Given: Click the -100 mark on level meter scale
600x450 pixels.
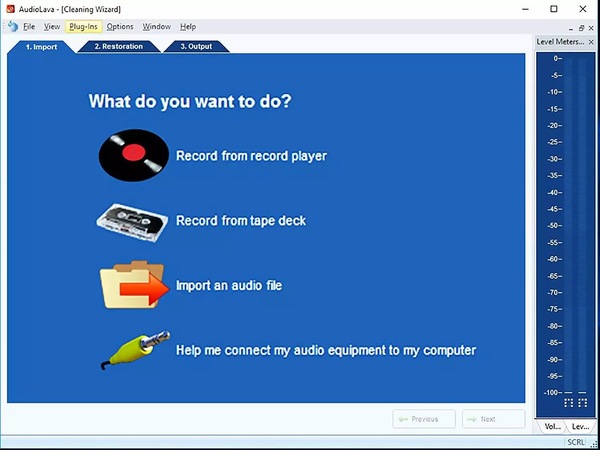Looking at the screenshot, I should (x=553, y=392).
